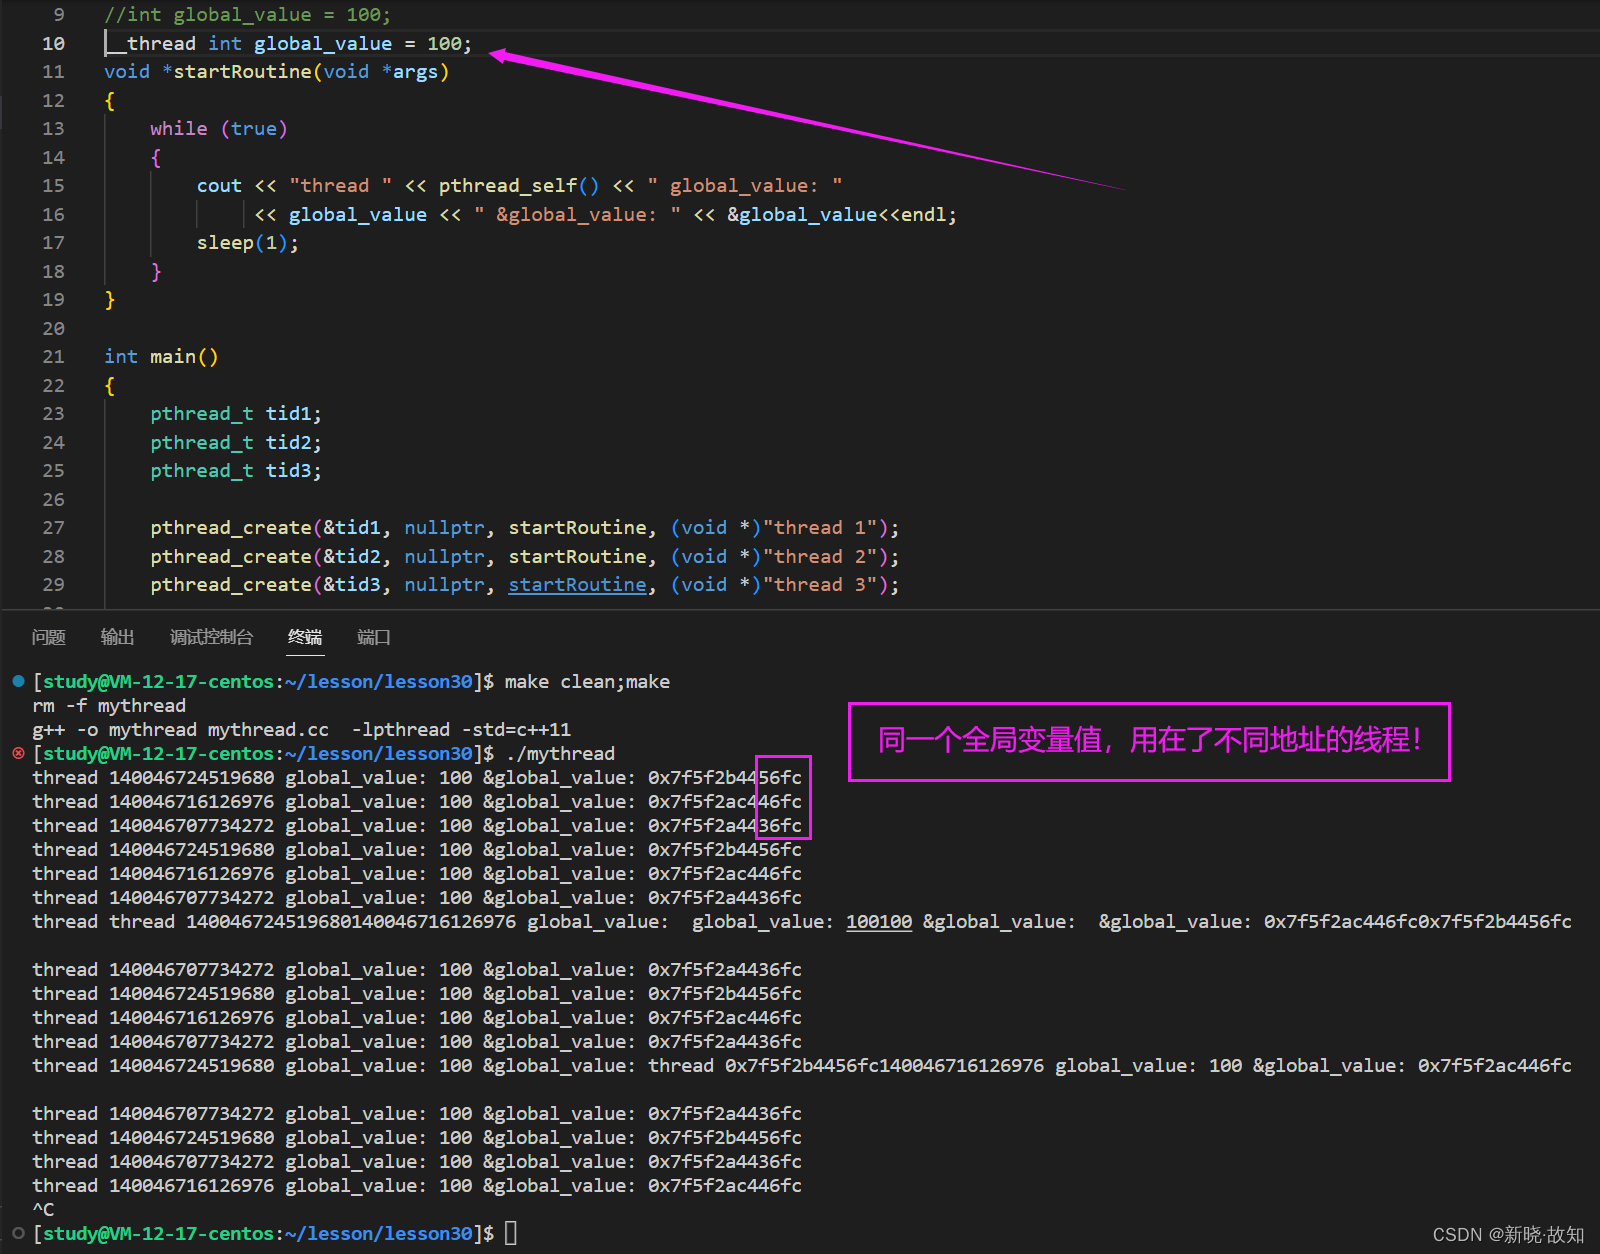
Task: Click line number 21 in the gutter
Action: click(x=53, y=357)
